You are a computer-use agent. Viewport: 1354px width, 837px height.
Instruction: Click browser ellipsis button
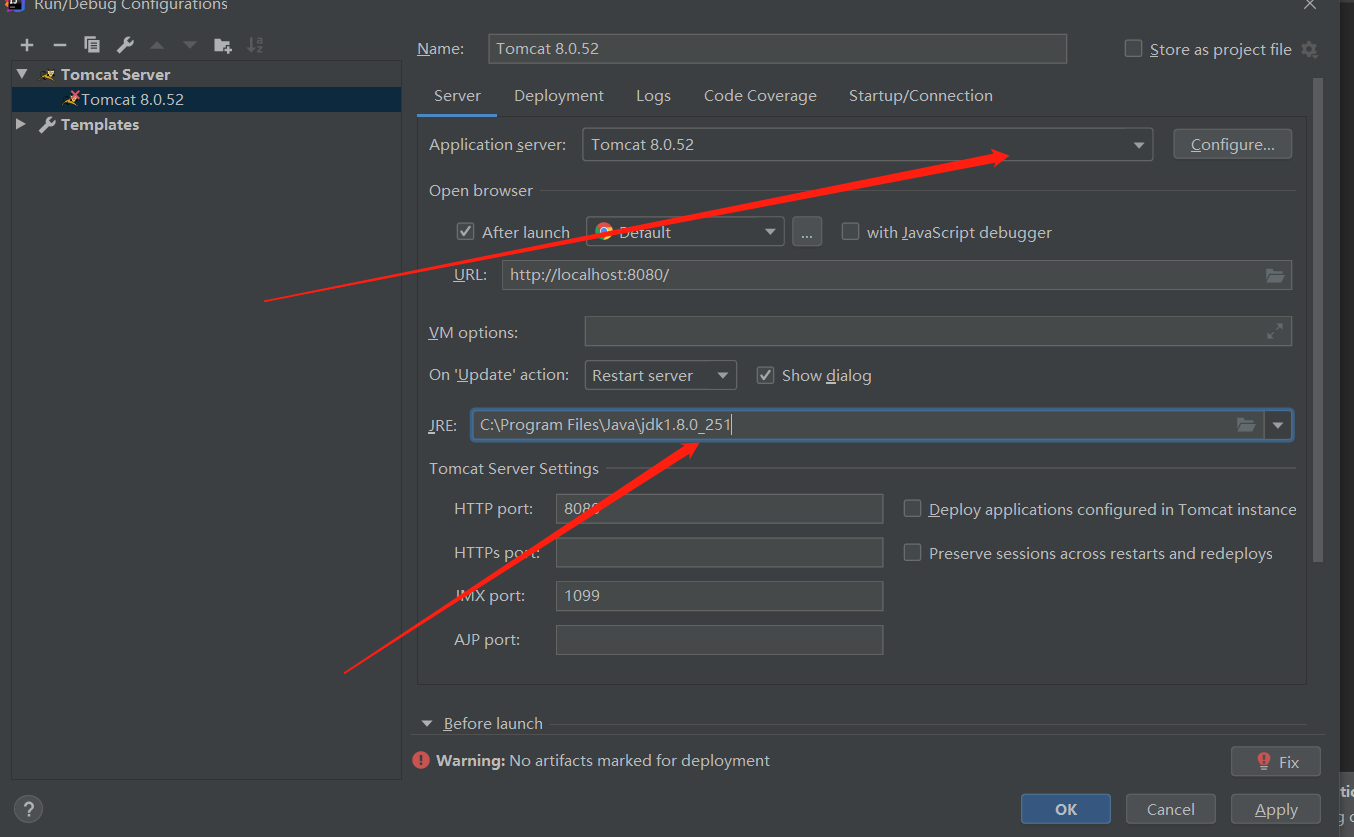point(807,232)
